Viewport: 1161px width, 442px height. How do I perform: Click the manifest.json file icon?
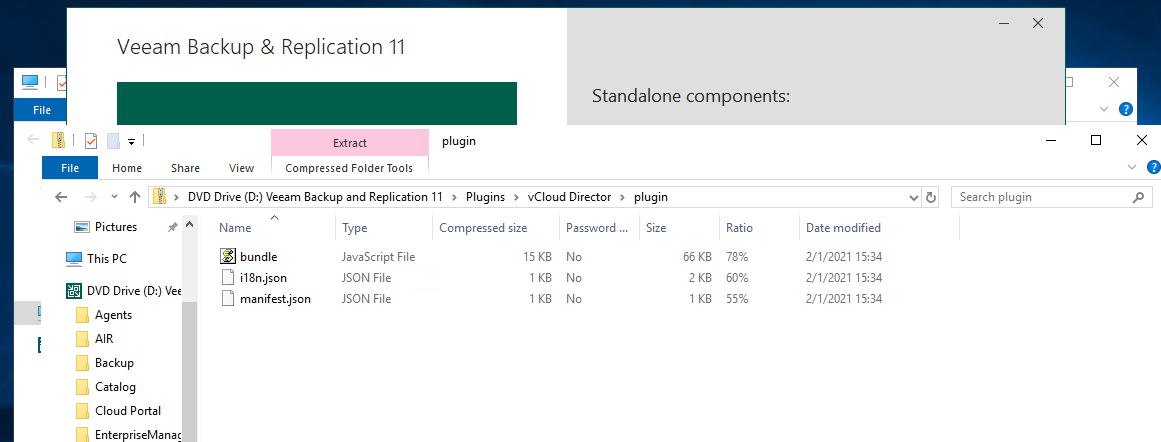228,299
